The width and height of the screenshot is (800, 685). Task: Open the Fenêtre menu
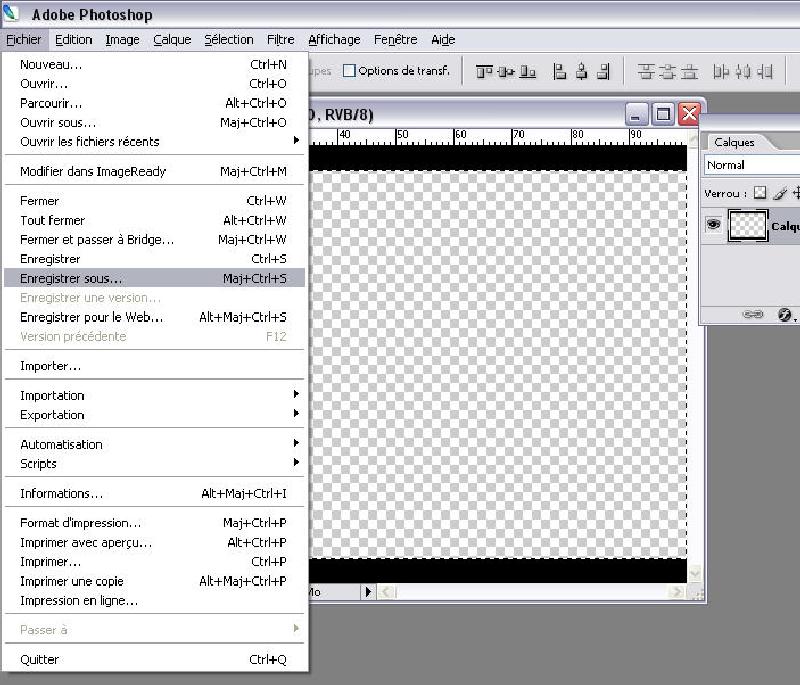point(395,39)
